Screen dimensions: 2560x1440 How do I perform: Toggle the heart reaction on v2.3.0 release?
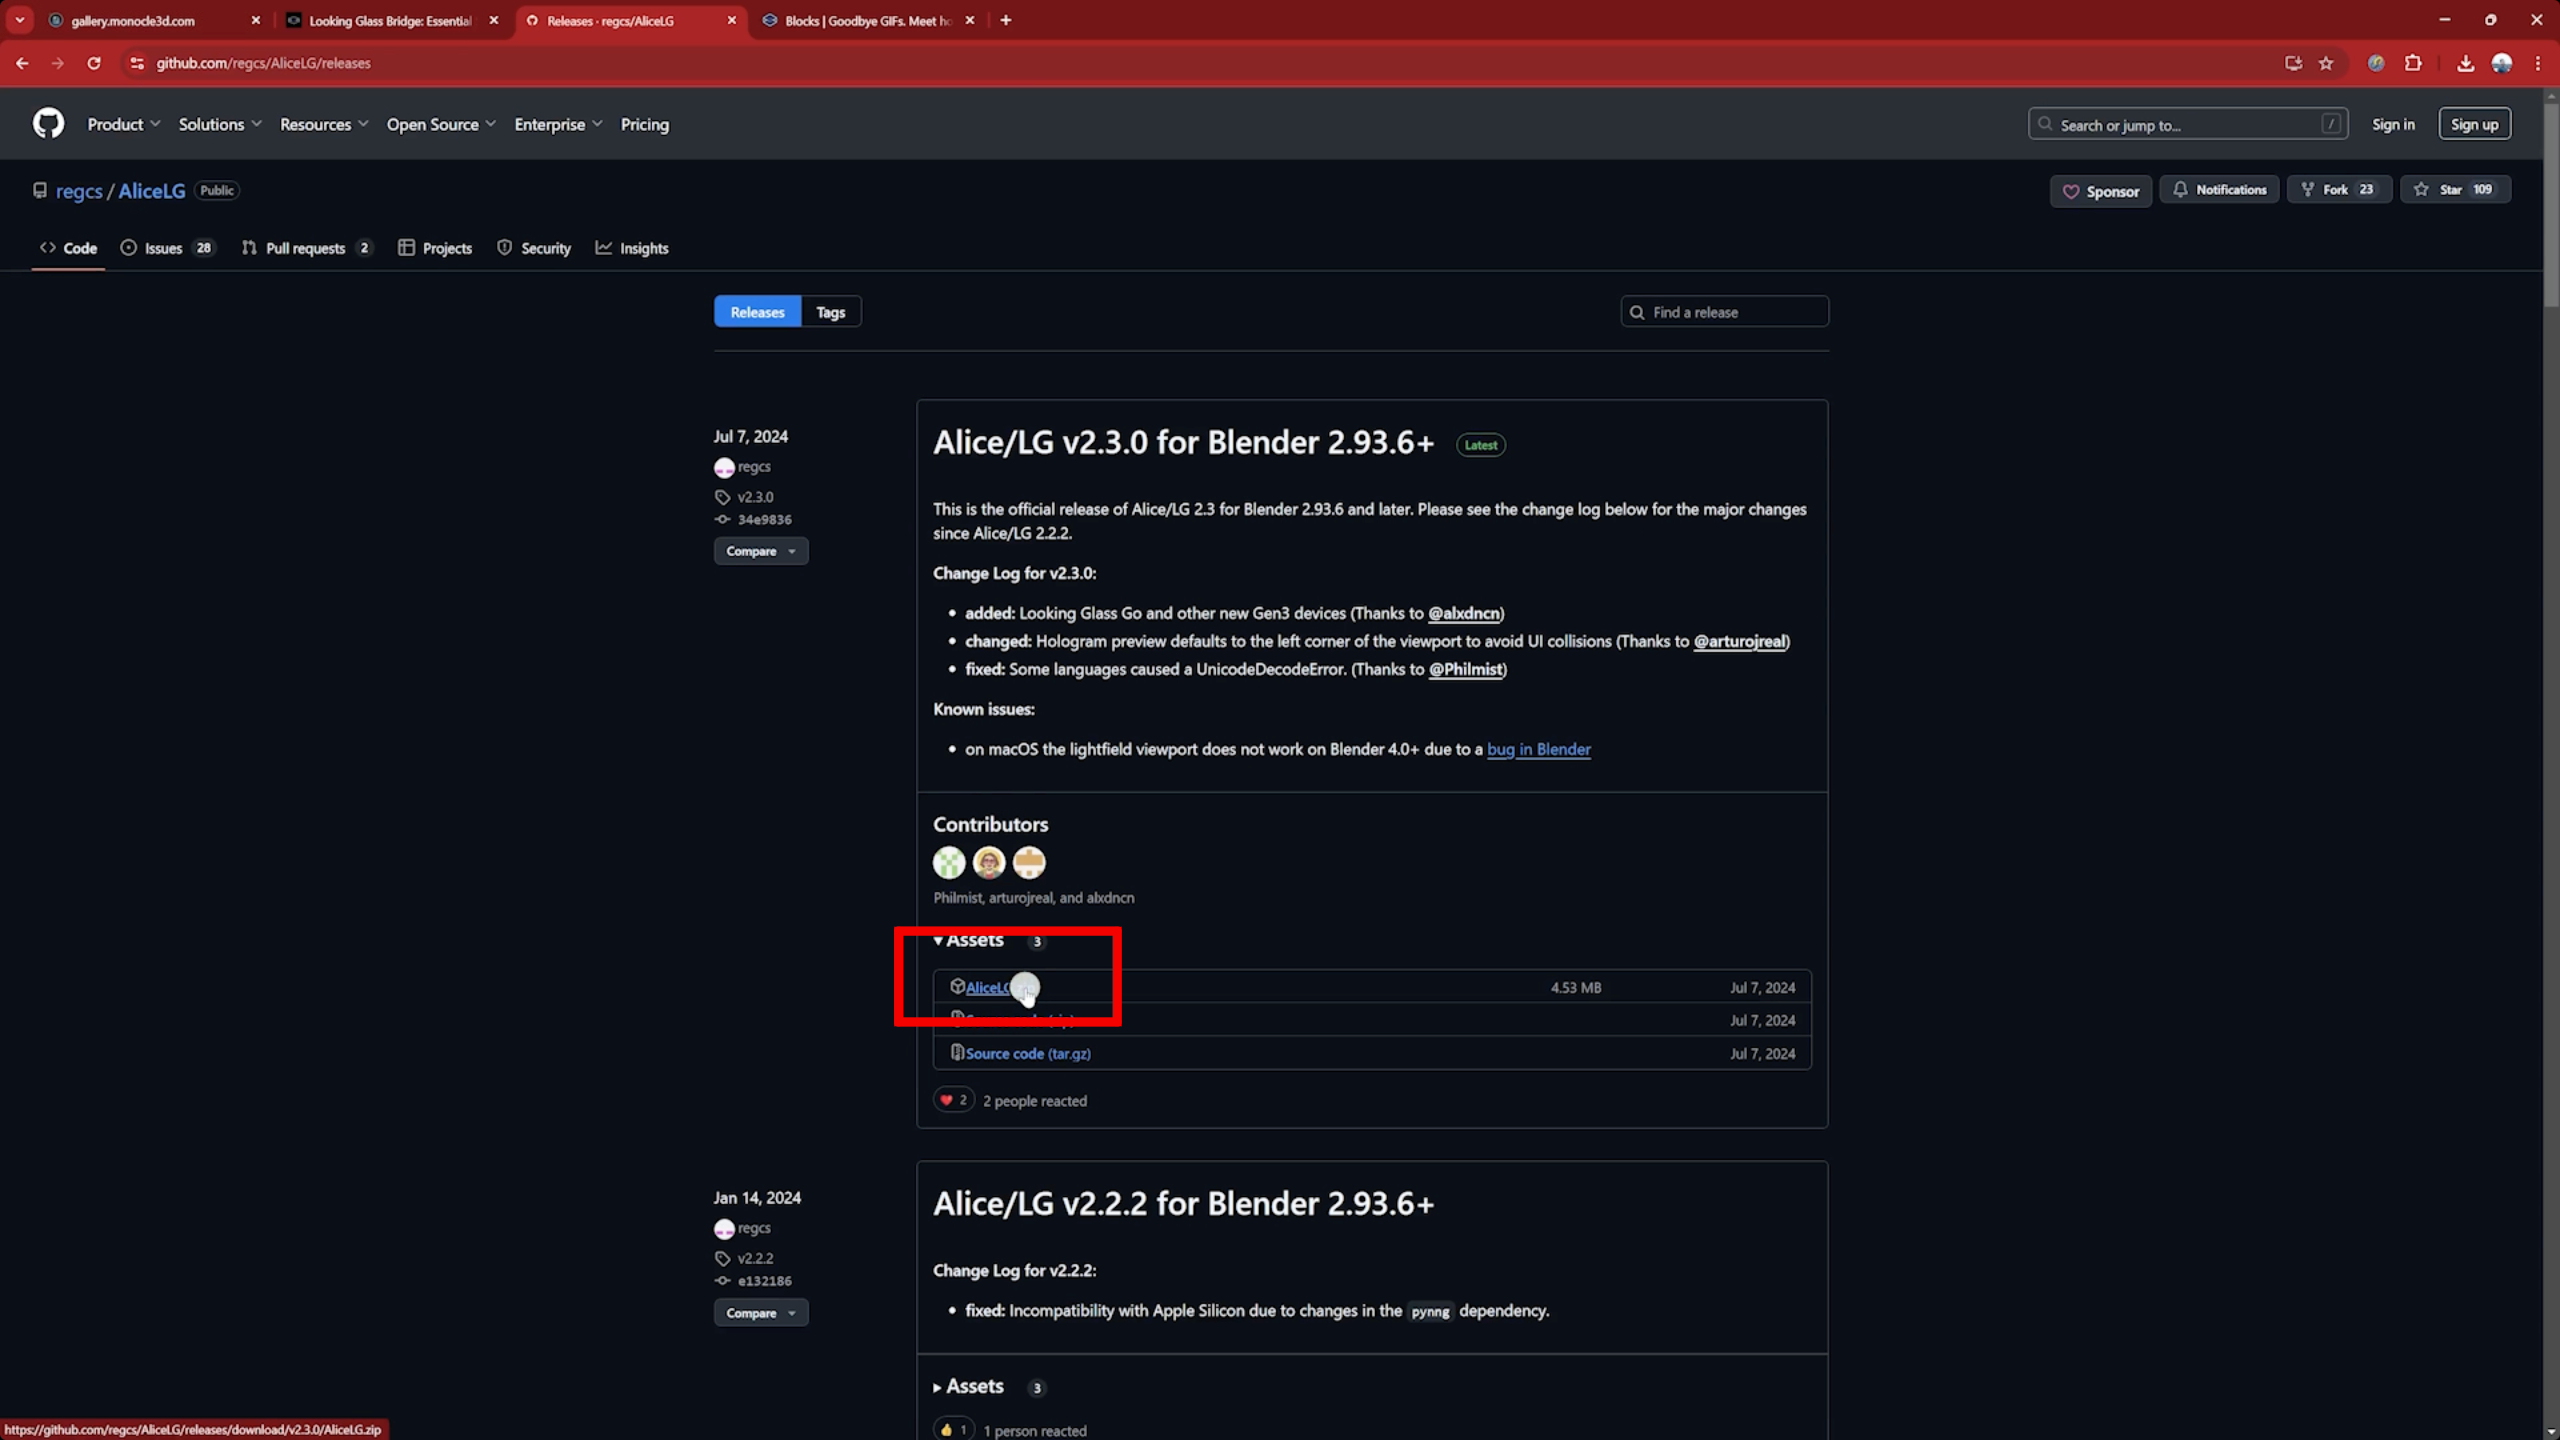click(952, 1099)
